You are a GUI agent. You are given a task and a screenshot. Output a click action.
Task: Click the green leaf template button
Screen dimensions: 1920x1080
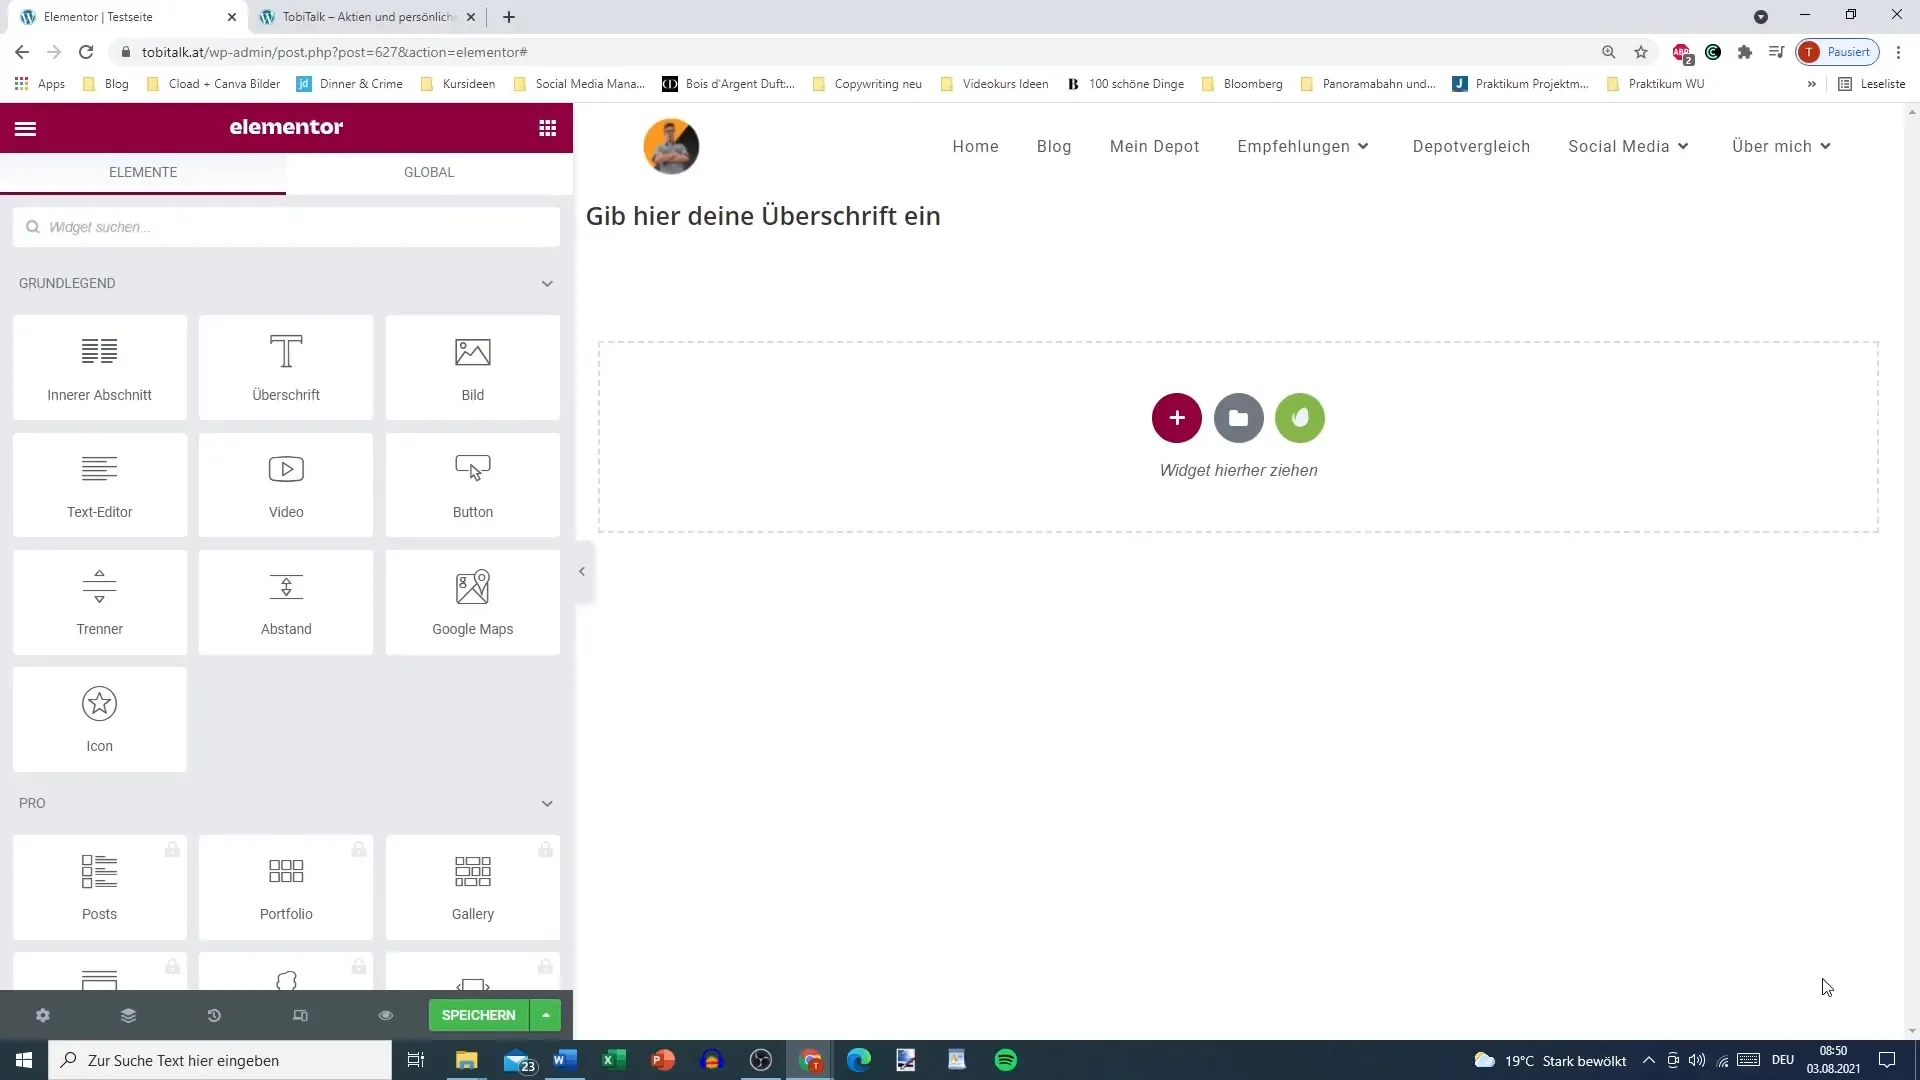click(x=1300, y=418)
